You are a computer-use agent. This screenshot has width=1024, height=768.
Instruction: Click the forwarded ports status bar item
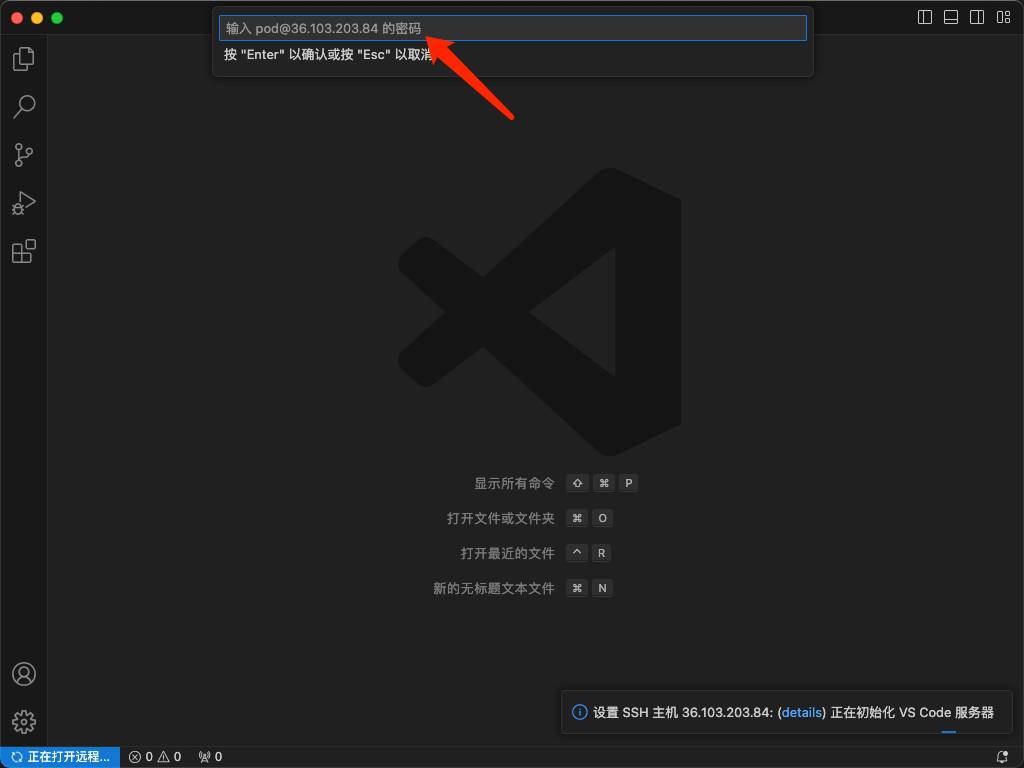(x=210, y=757)
